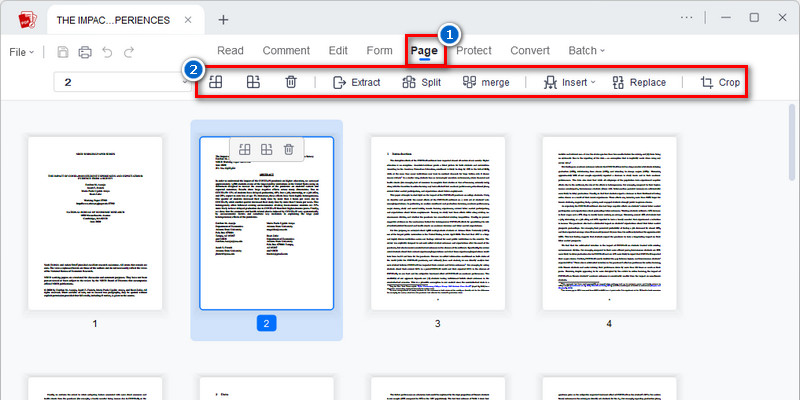Click the page number label 4
Viewport: 800px width, 400px height.
(609, 323)
